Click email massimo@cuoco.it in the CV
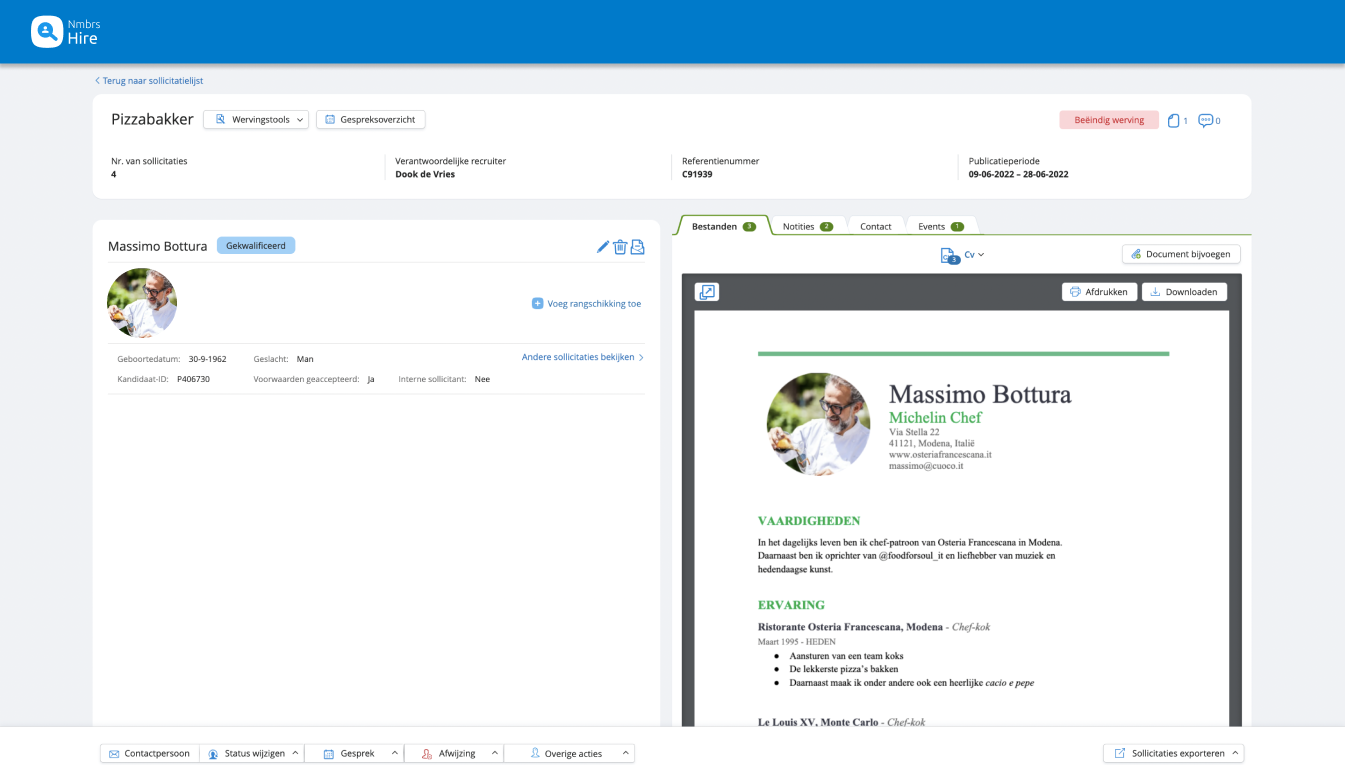This screenshot has height=765, width=1345. point(926,466)
